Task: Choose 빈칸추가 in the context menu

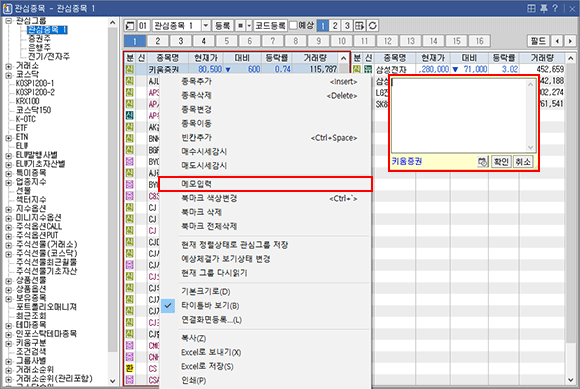Action: pyautogui.click(x=265, y=138)
